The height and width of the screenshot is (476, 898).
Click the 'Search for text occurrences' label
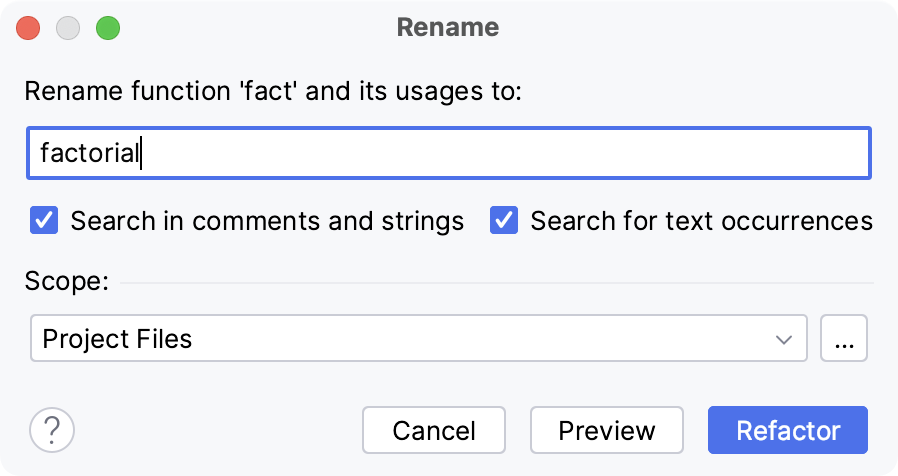pos(701,221)
